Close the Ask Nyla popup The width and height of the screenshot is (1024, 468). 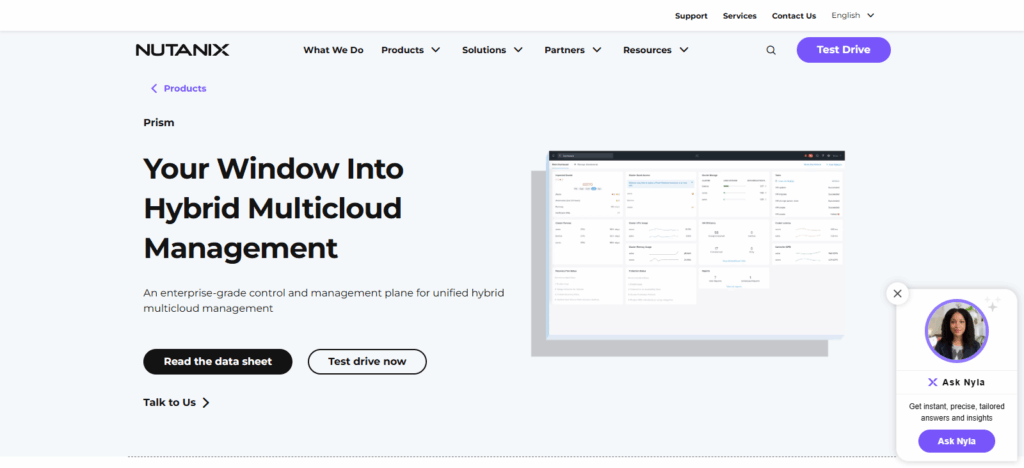[897, 293]
